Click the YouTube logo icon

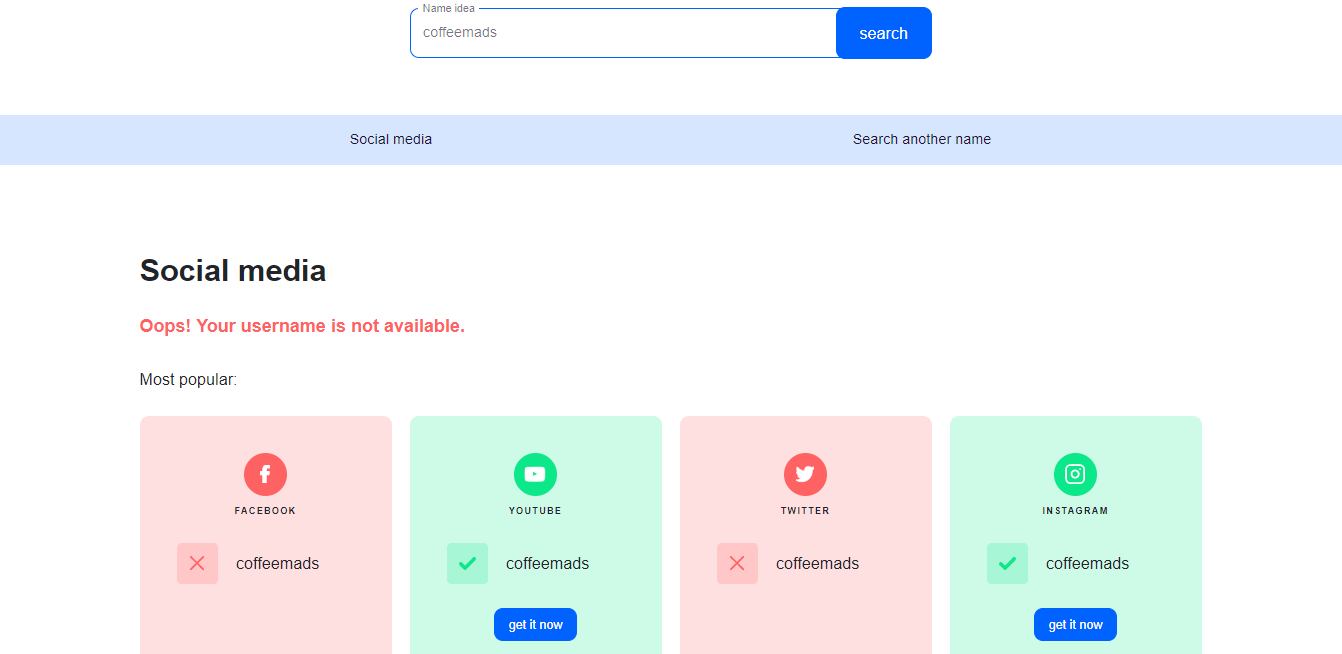click(535, 474)
